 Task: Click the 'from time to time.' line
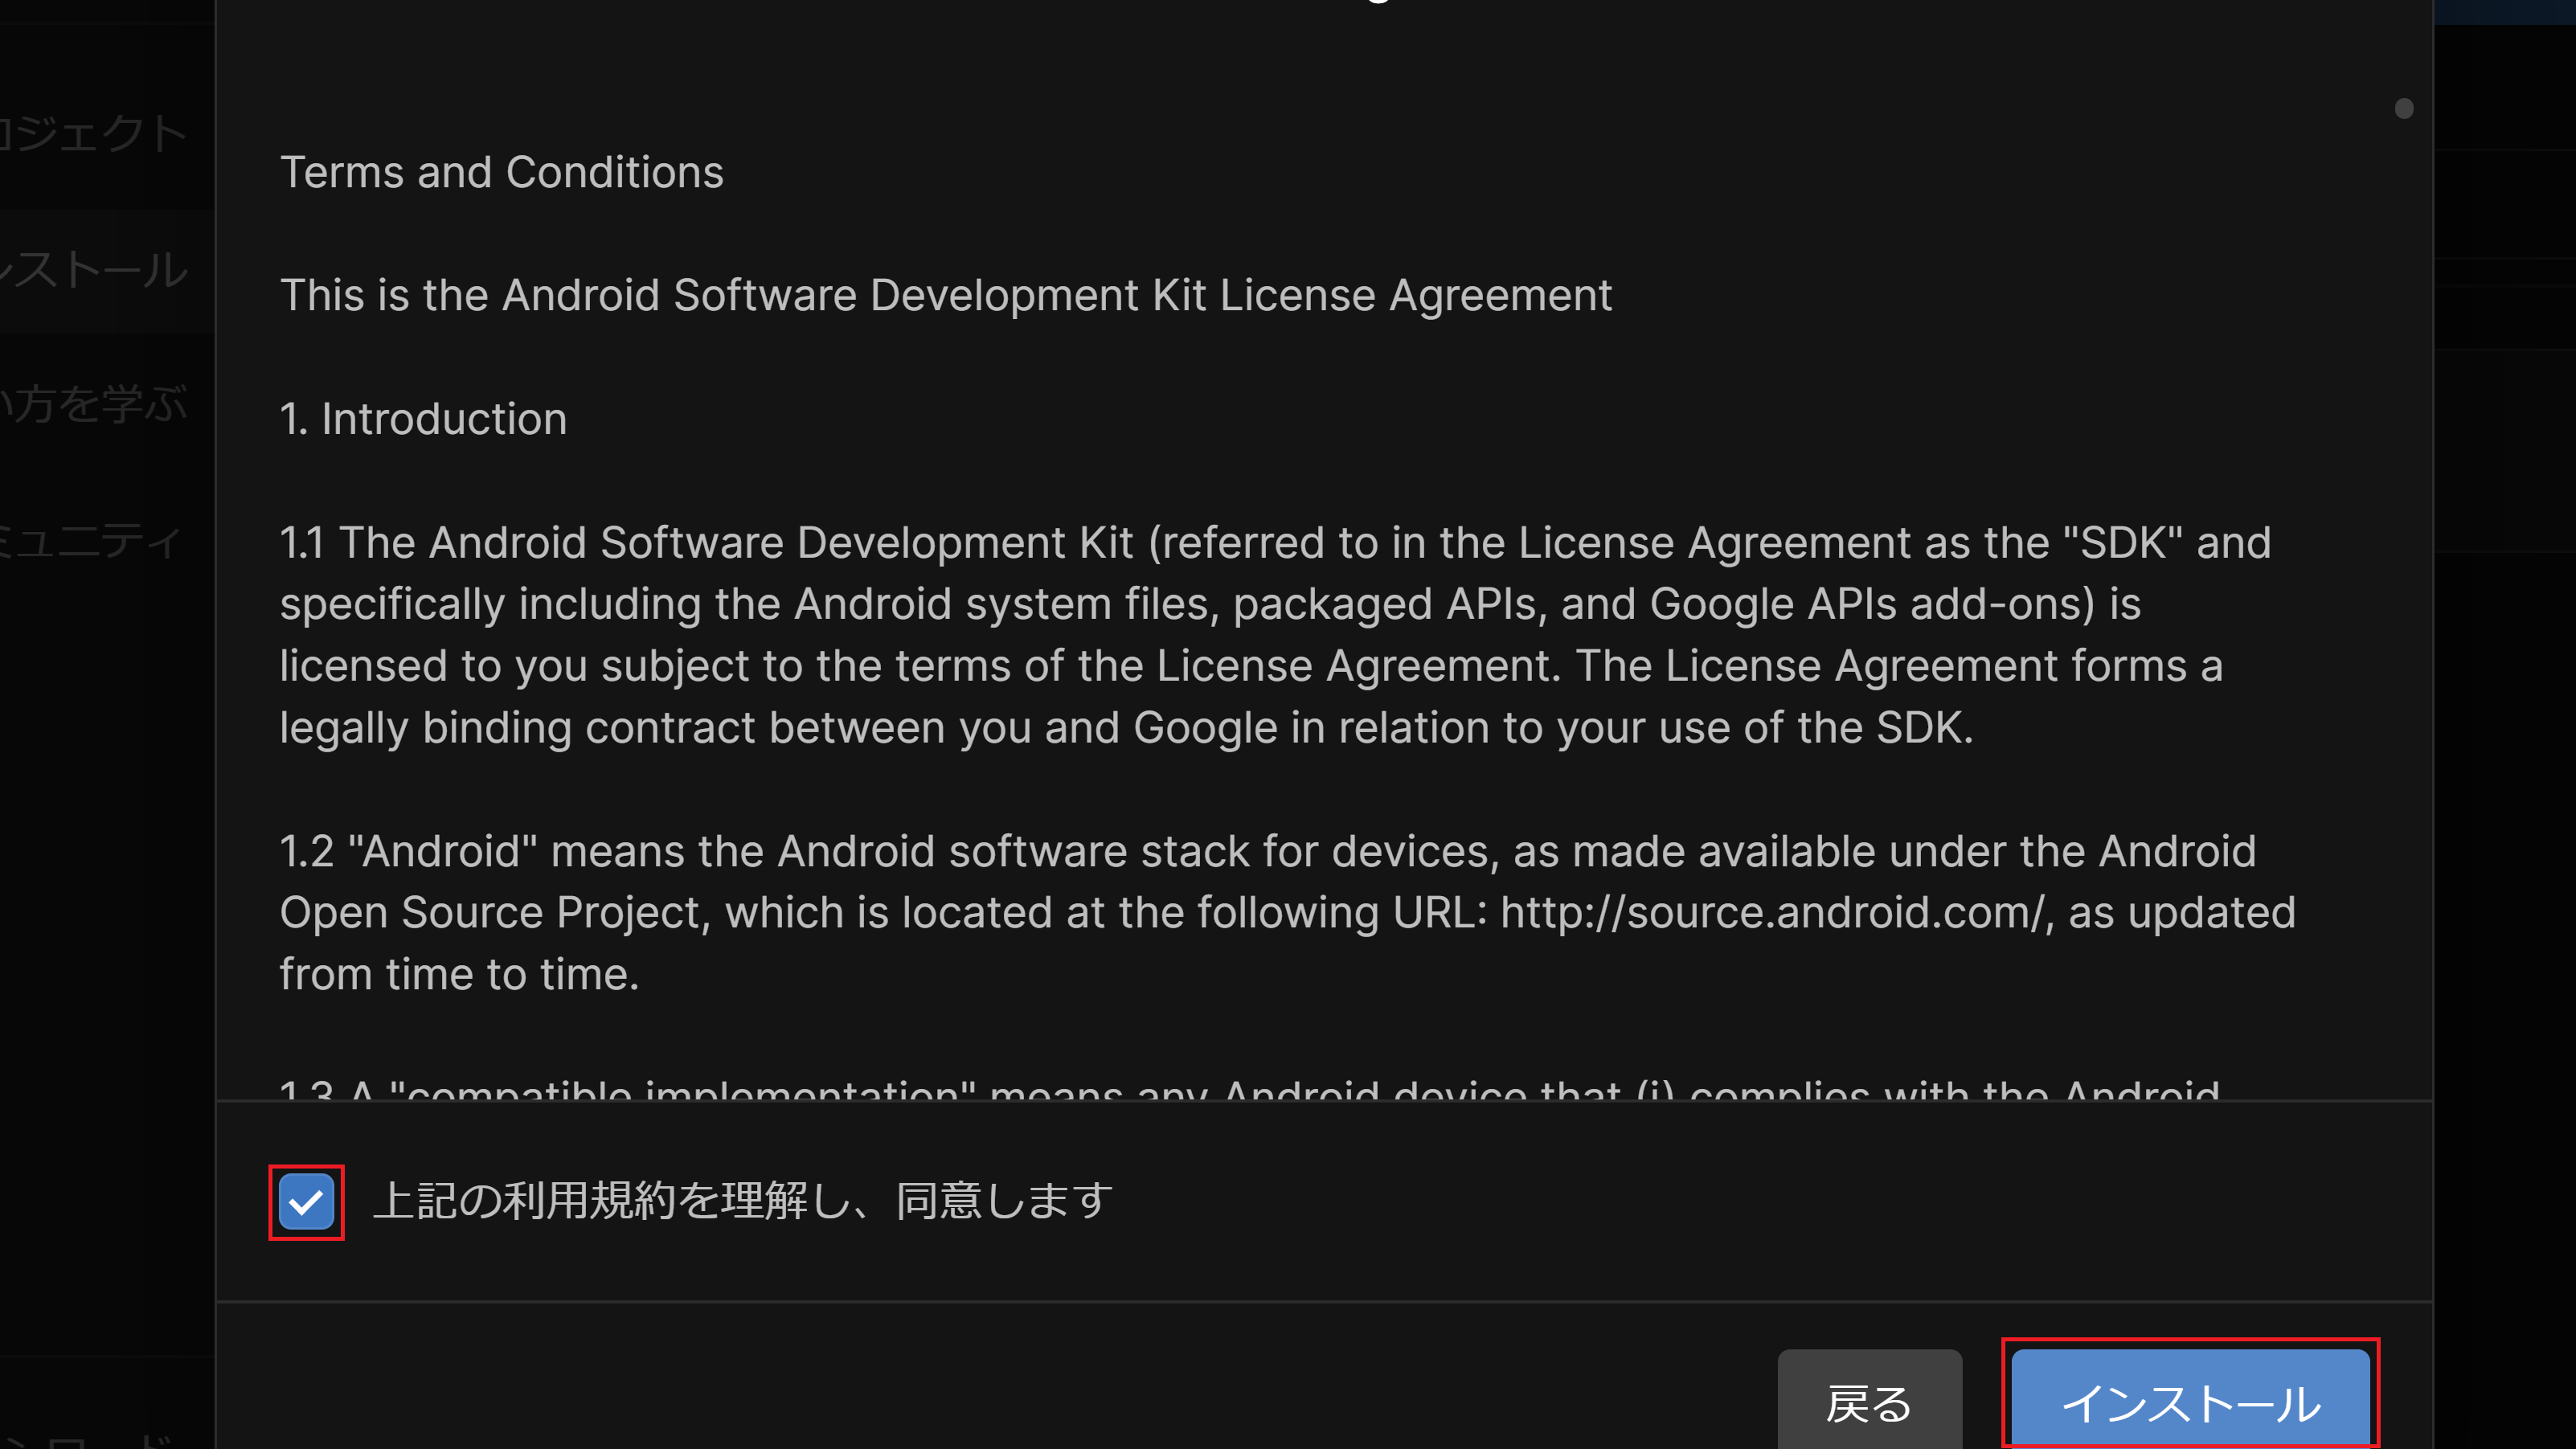click(459, 975)
